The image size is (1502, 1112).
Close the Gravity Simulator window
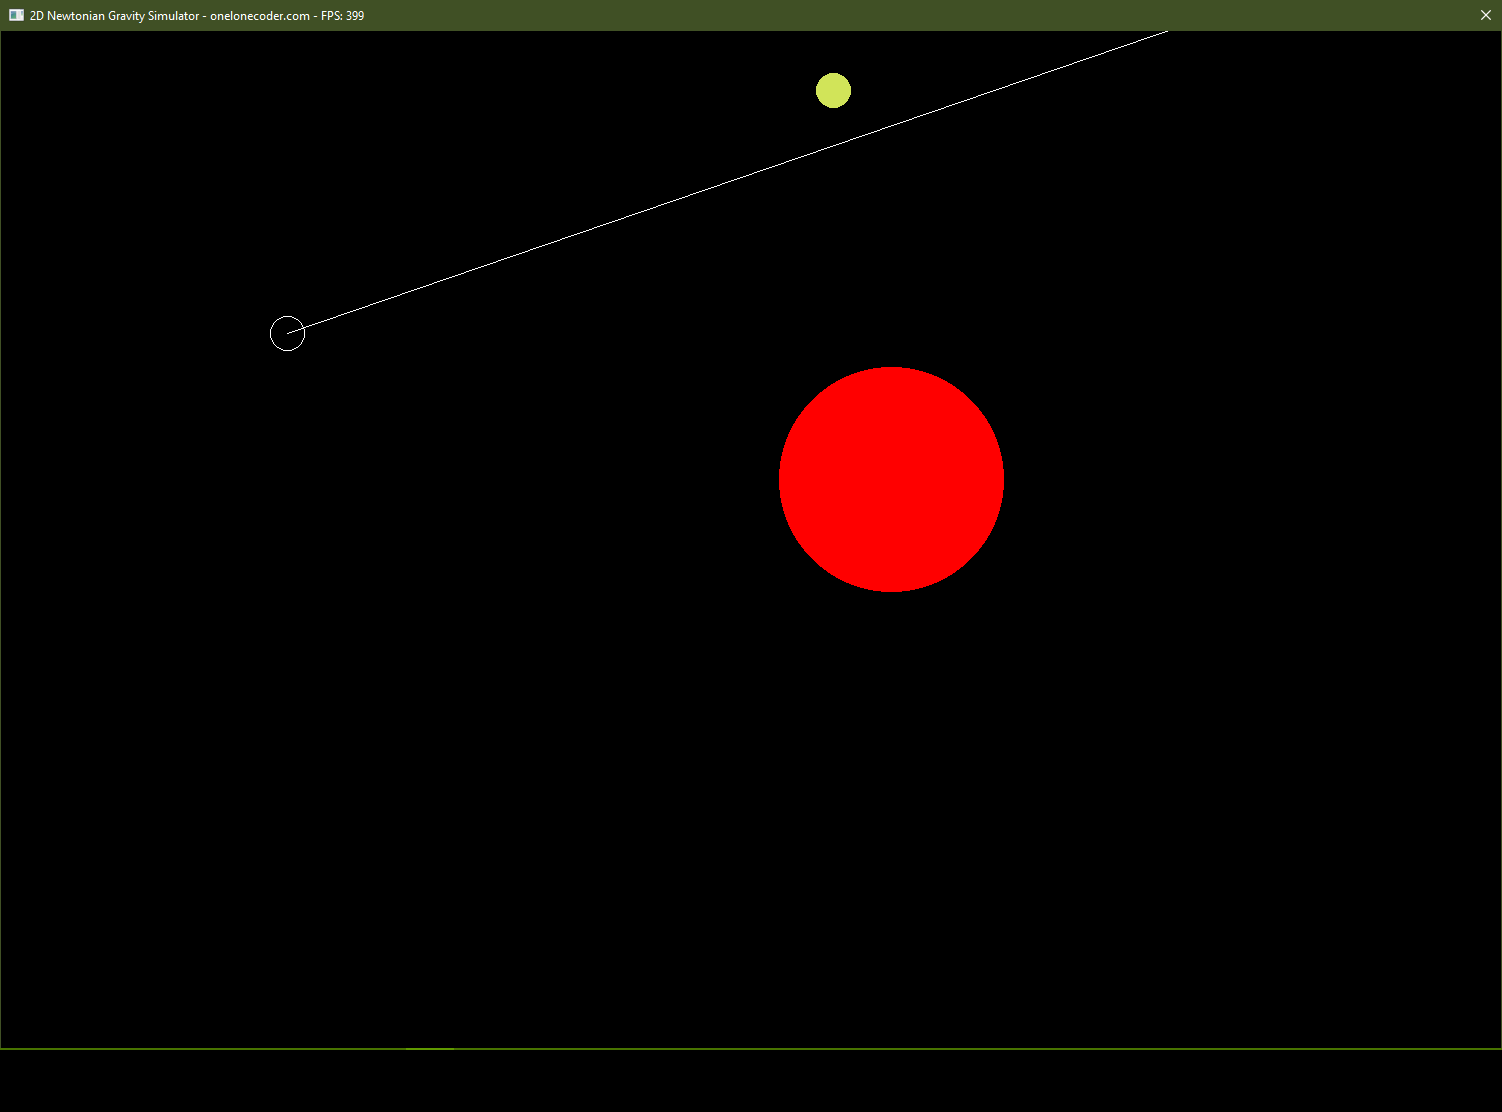pos(1485,15)
